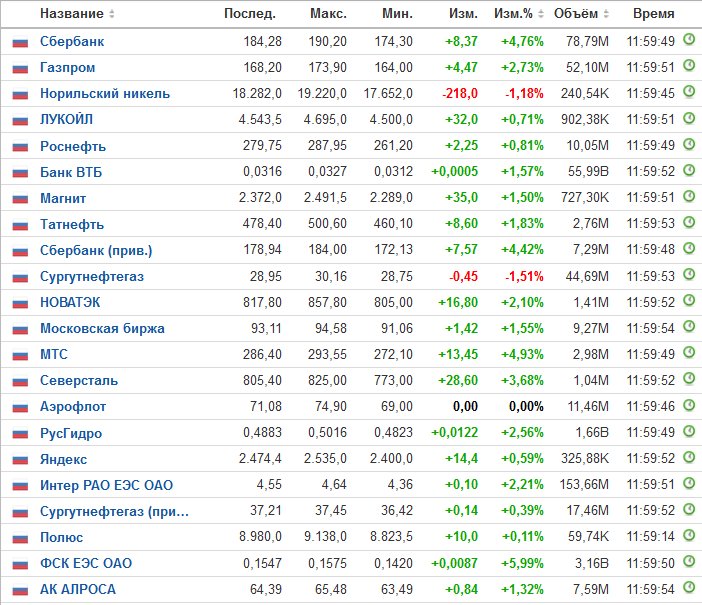Select Норильский никель change -1,18%
The image size is (702, 605).
(524, 94)
